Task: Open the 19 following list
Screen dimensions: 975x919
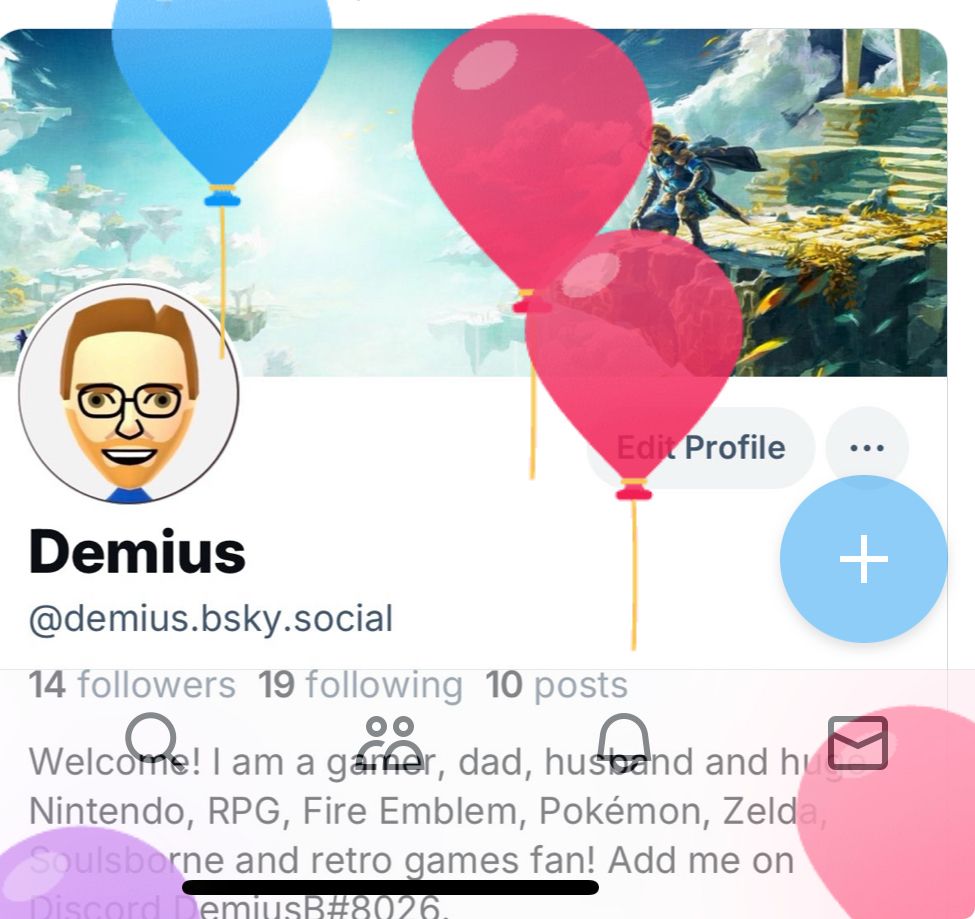Action: 360,685
